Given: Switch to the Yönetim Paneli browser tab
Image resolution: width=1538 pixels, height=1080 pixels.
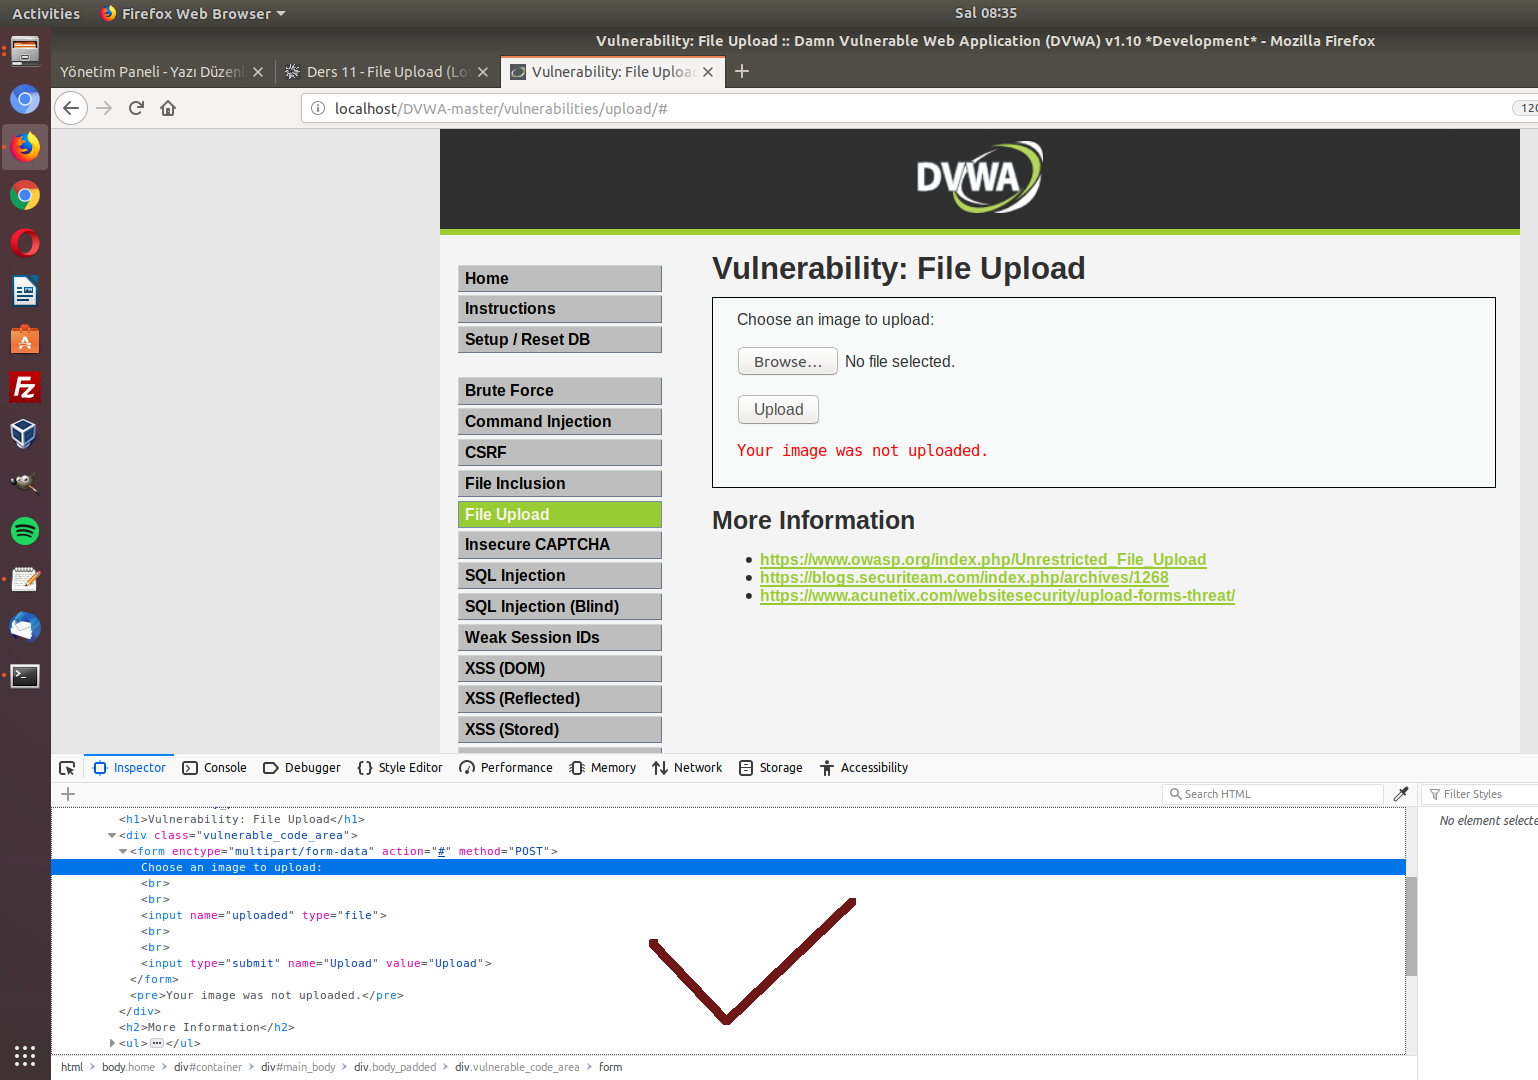Looking at the screenshot, I should pos(162,72).
